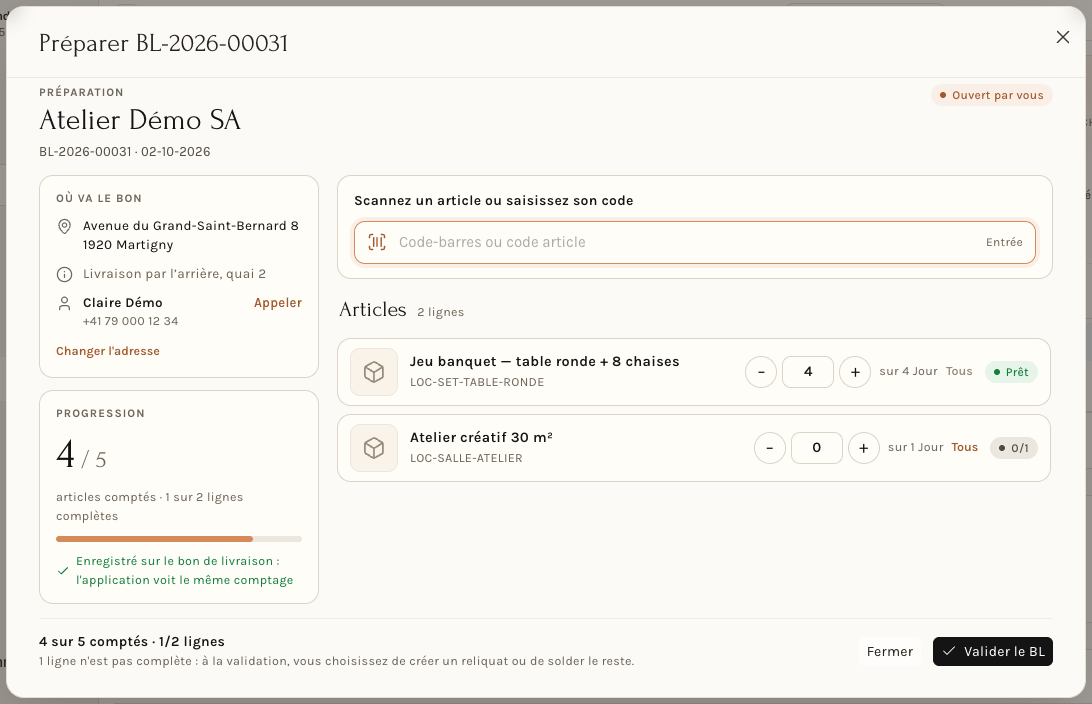
Task: Decrease quantity for Atelier créatif 30 m²
Action: [770, 448]
